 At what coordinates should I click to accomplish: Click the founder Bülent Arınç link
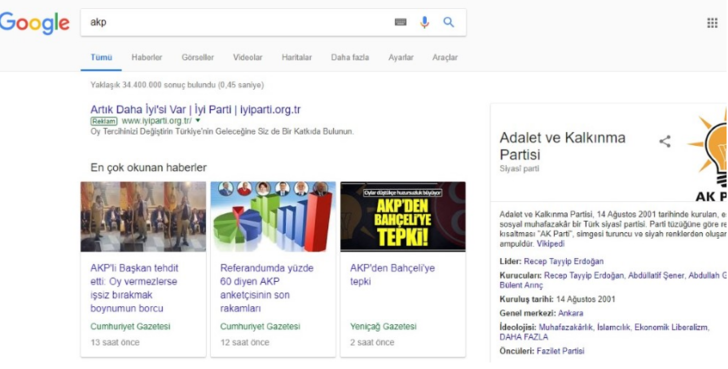point(521,285)
